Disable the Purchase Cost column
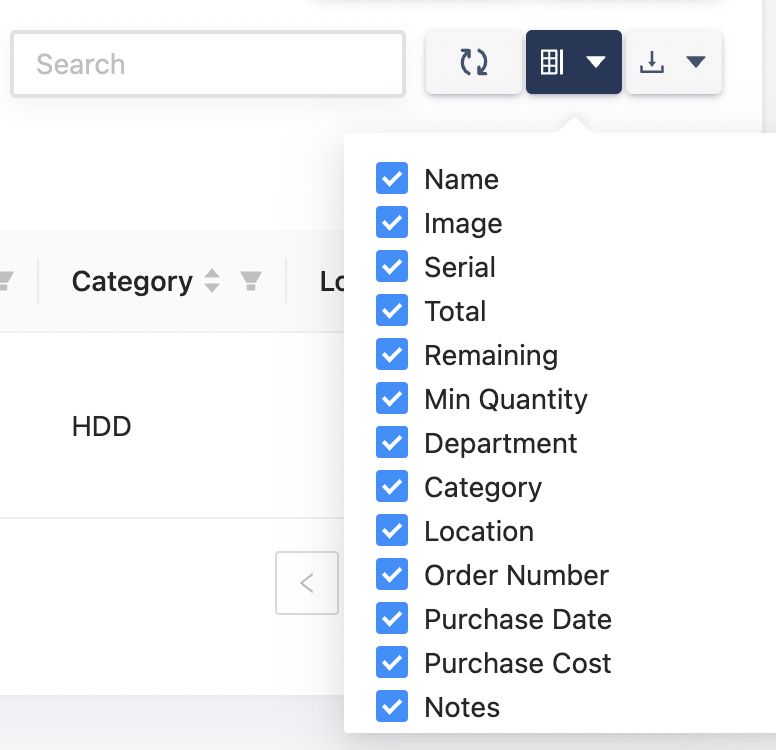Viewport: 776px width, 750px height. pyautogui.click(x=392, y=663)
